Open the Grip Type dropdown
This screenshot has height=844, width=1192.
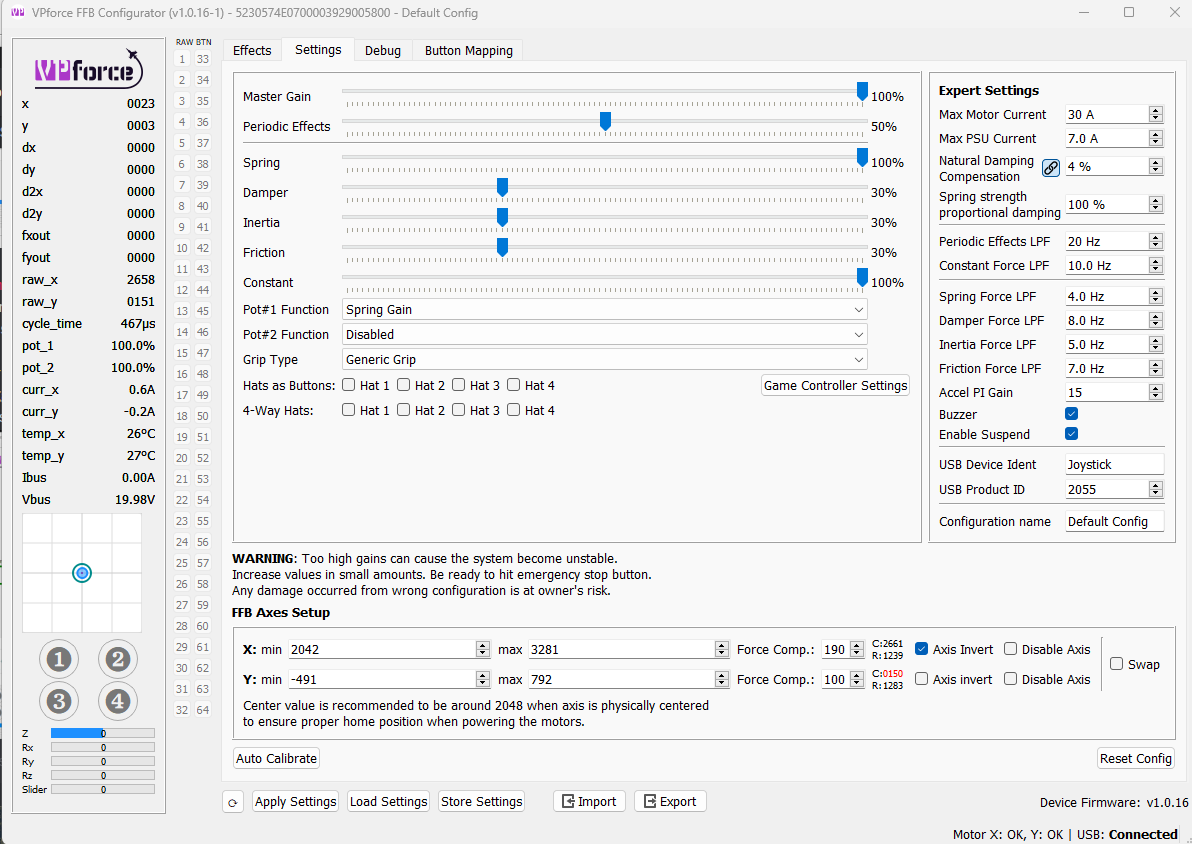coord(604,360)
